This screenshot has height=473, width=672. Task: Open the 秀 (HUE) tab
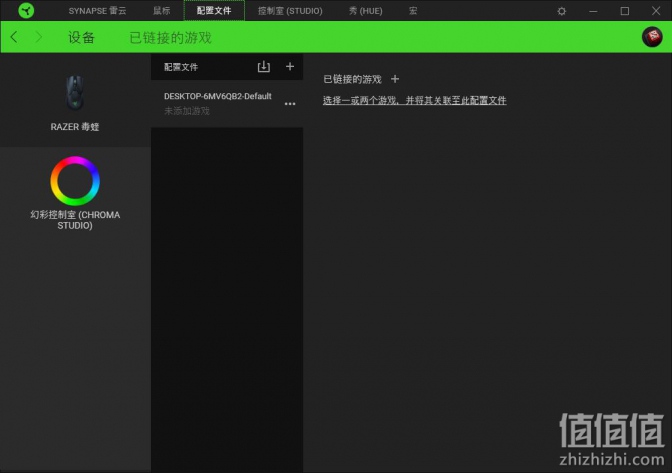coord(366,11)
